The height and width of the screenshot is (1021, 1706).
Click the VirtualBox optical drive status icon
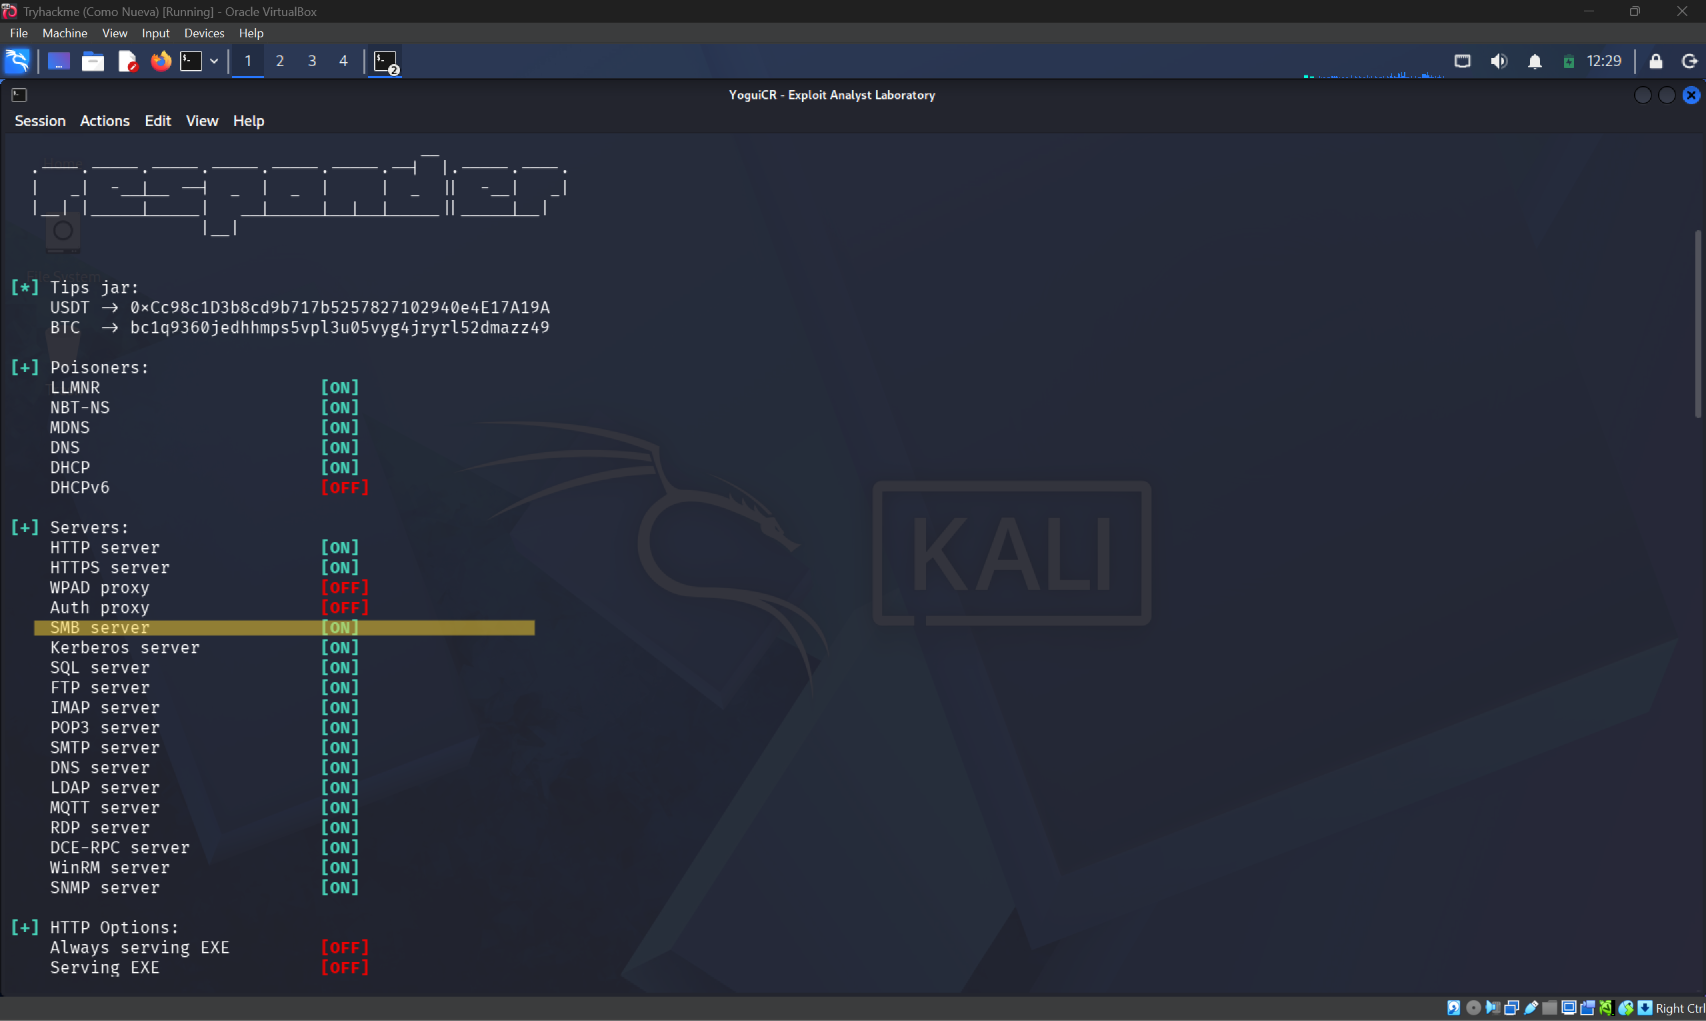coord(1473,1008)
